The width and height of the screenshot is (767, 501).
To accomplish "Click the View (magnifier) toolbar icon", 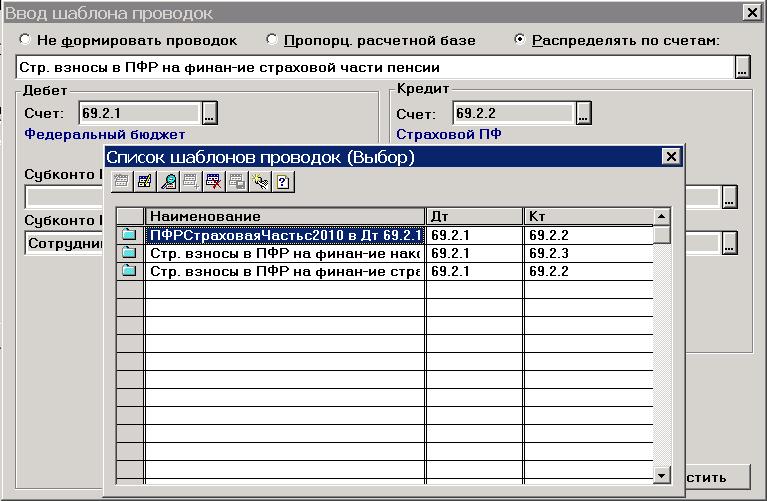I will [168, 182].
